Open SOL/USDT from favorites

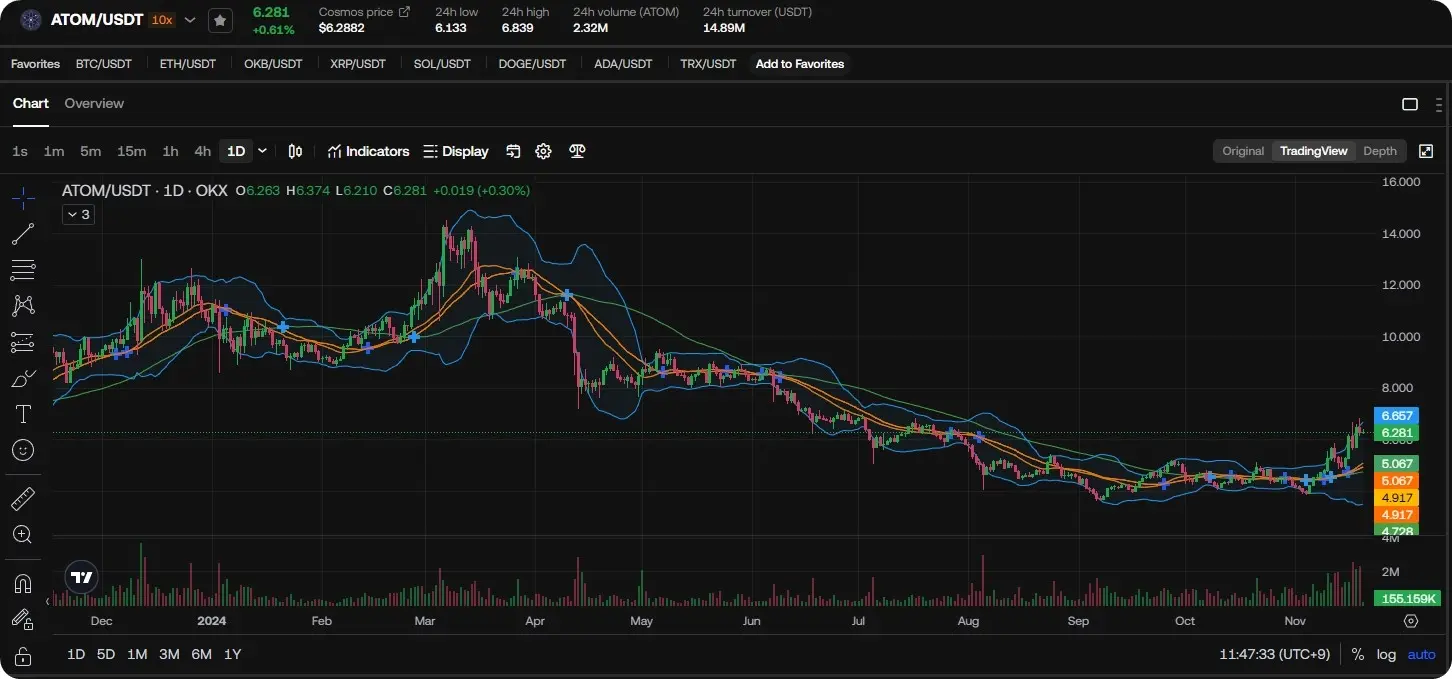click(442, 64)
